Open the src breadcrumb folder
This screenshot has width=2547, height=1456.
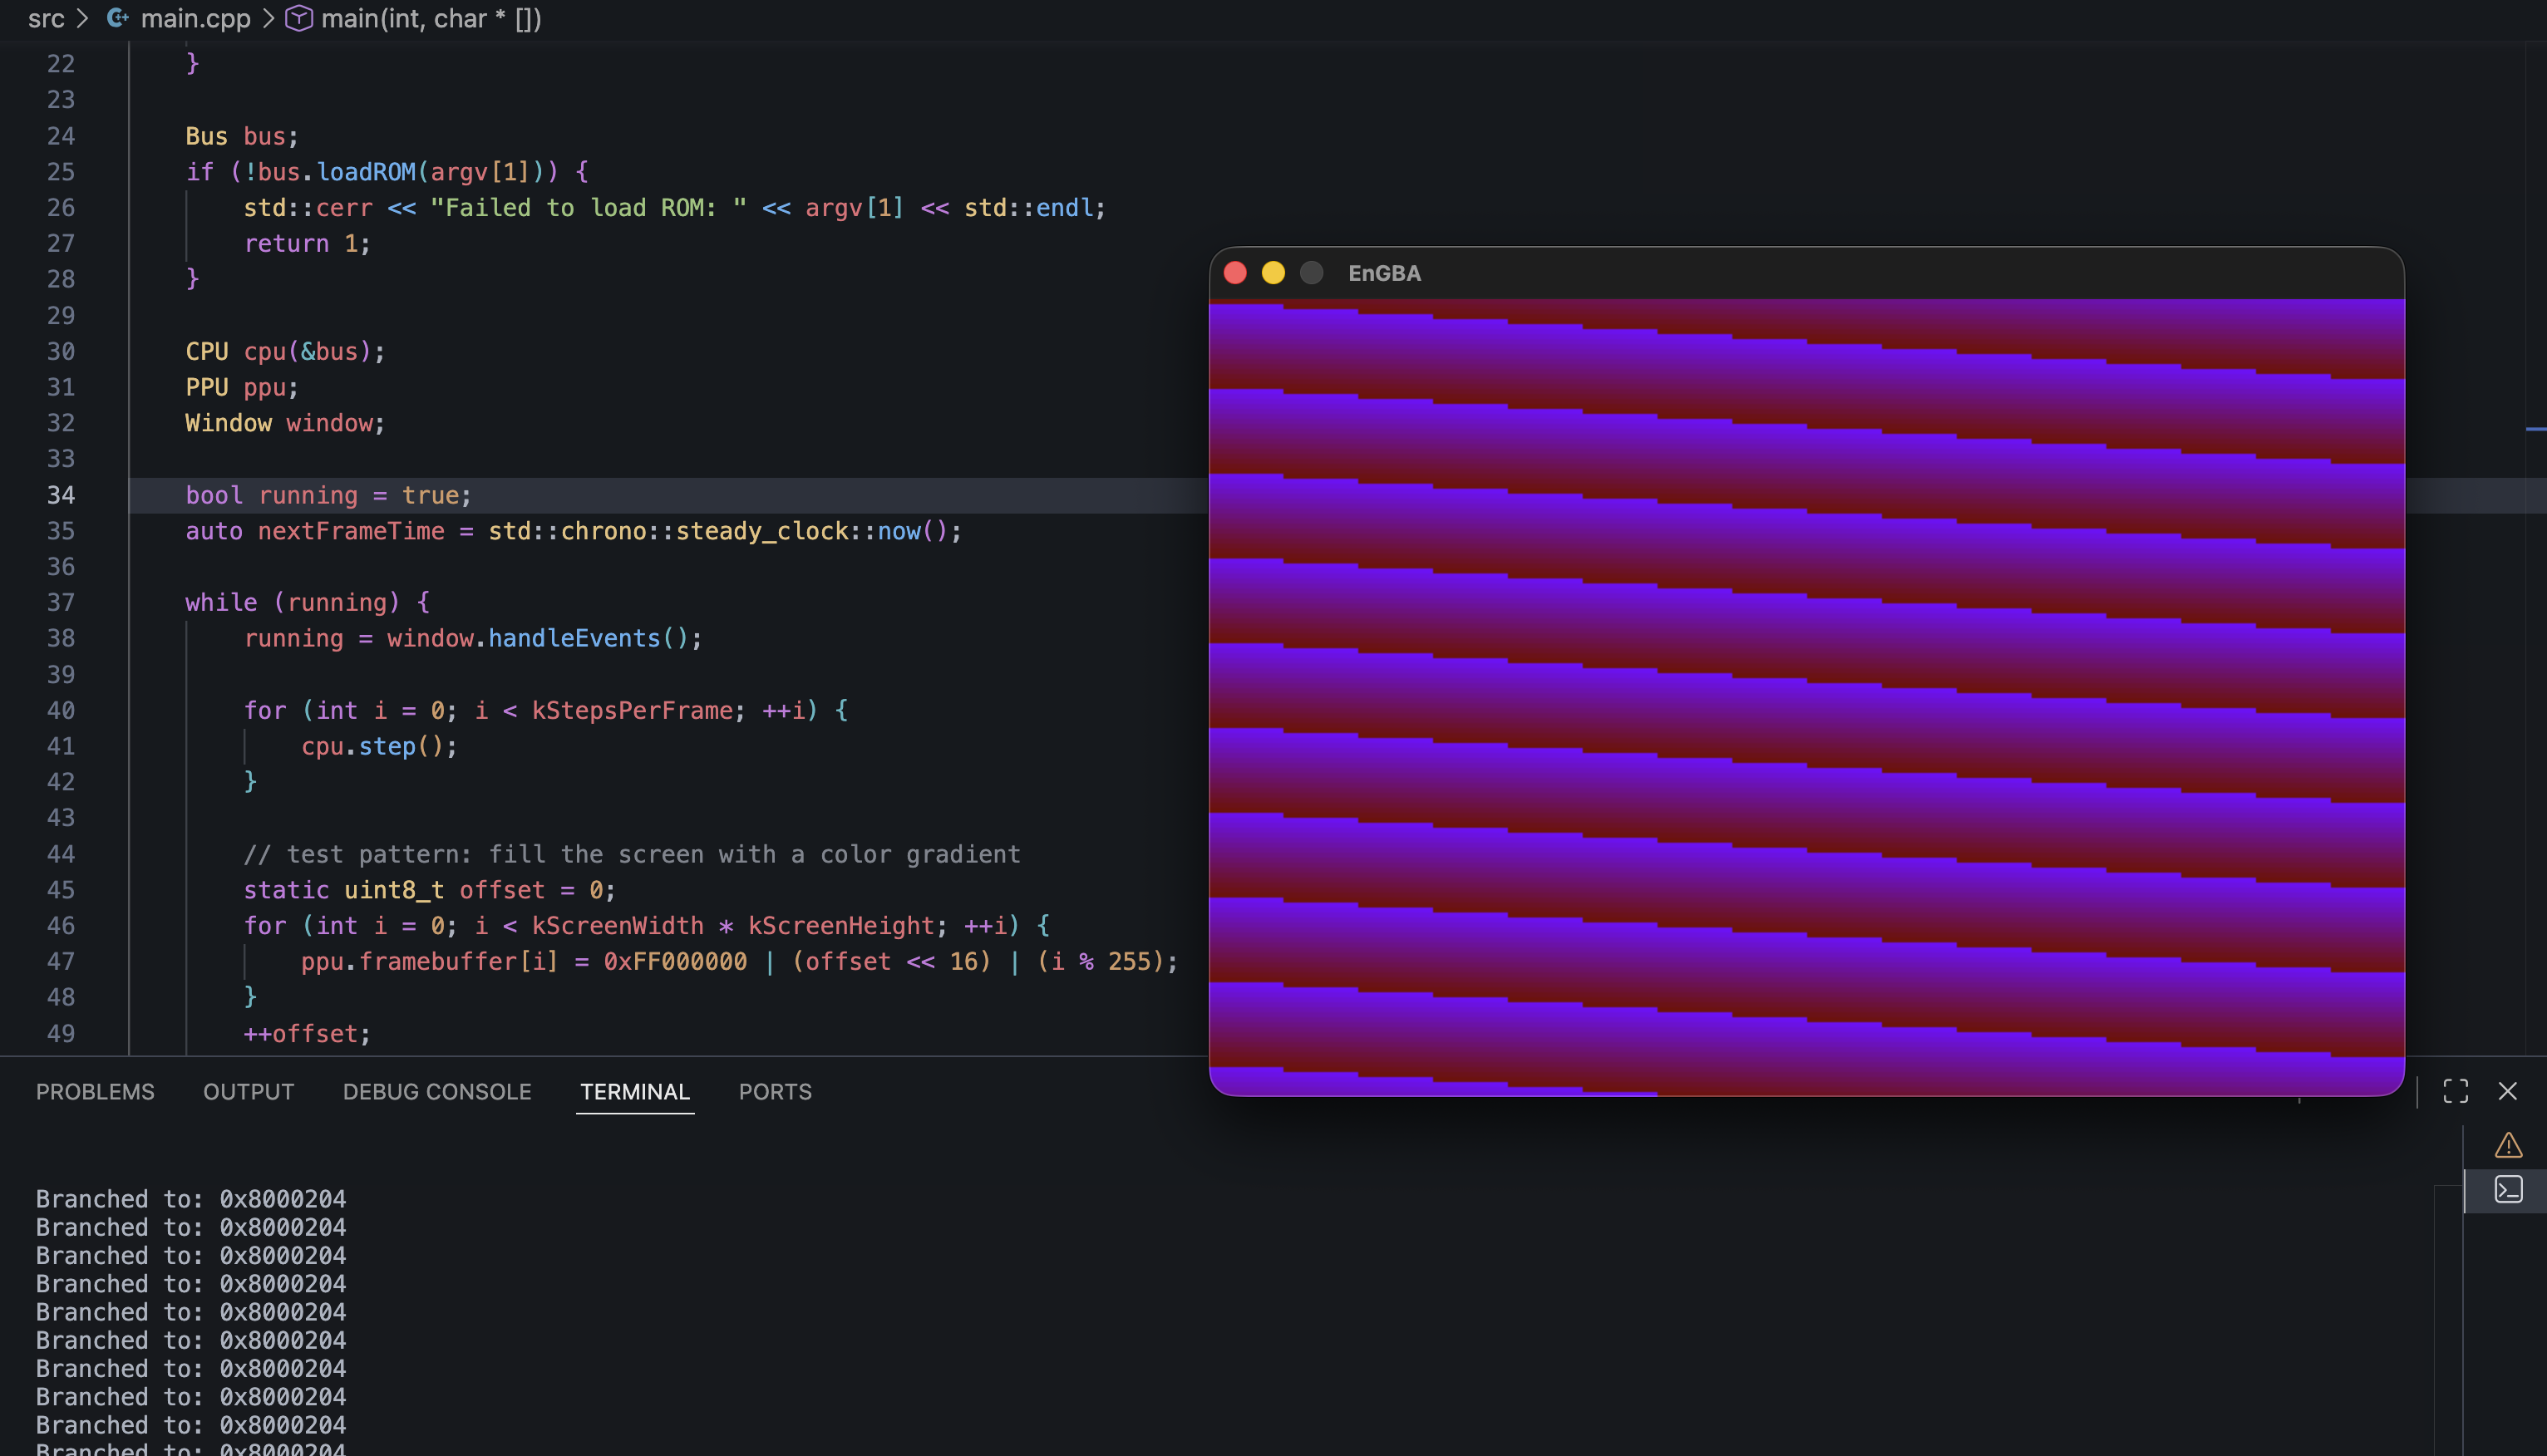click(x=46, y=18)
